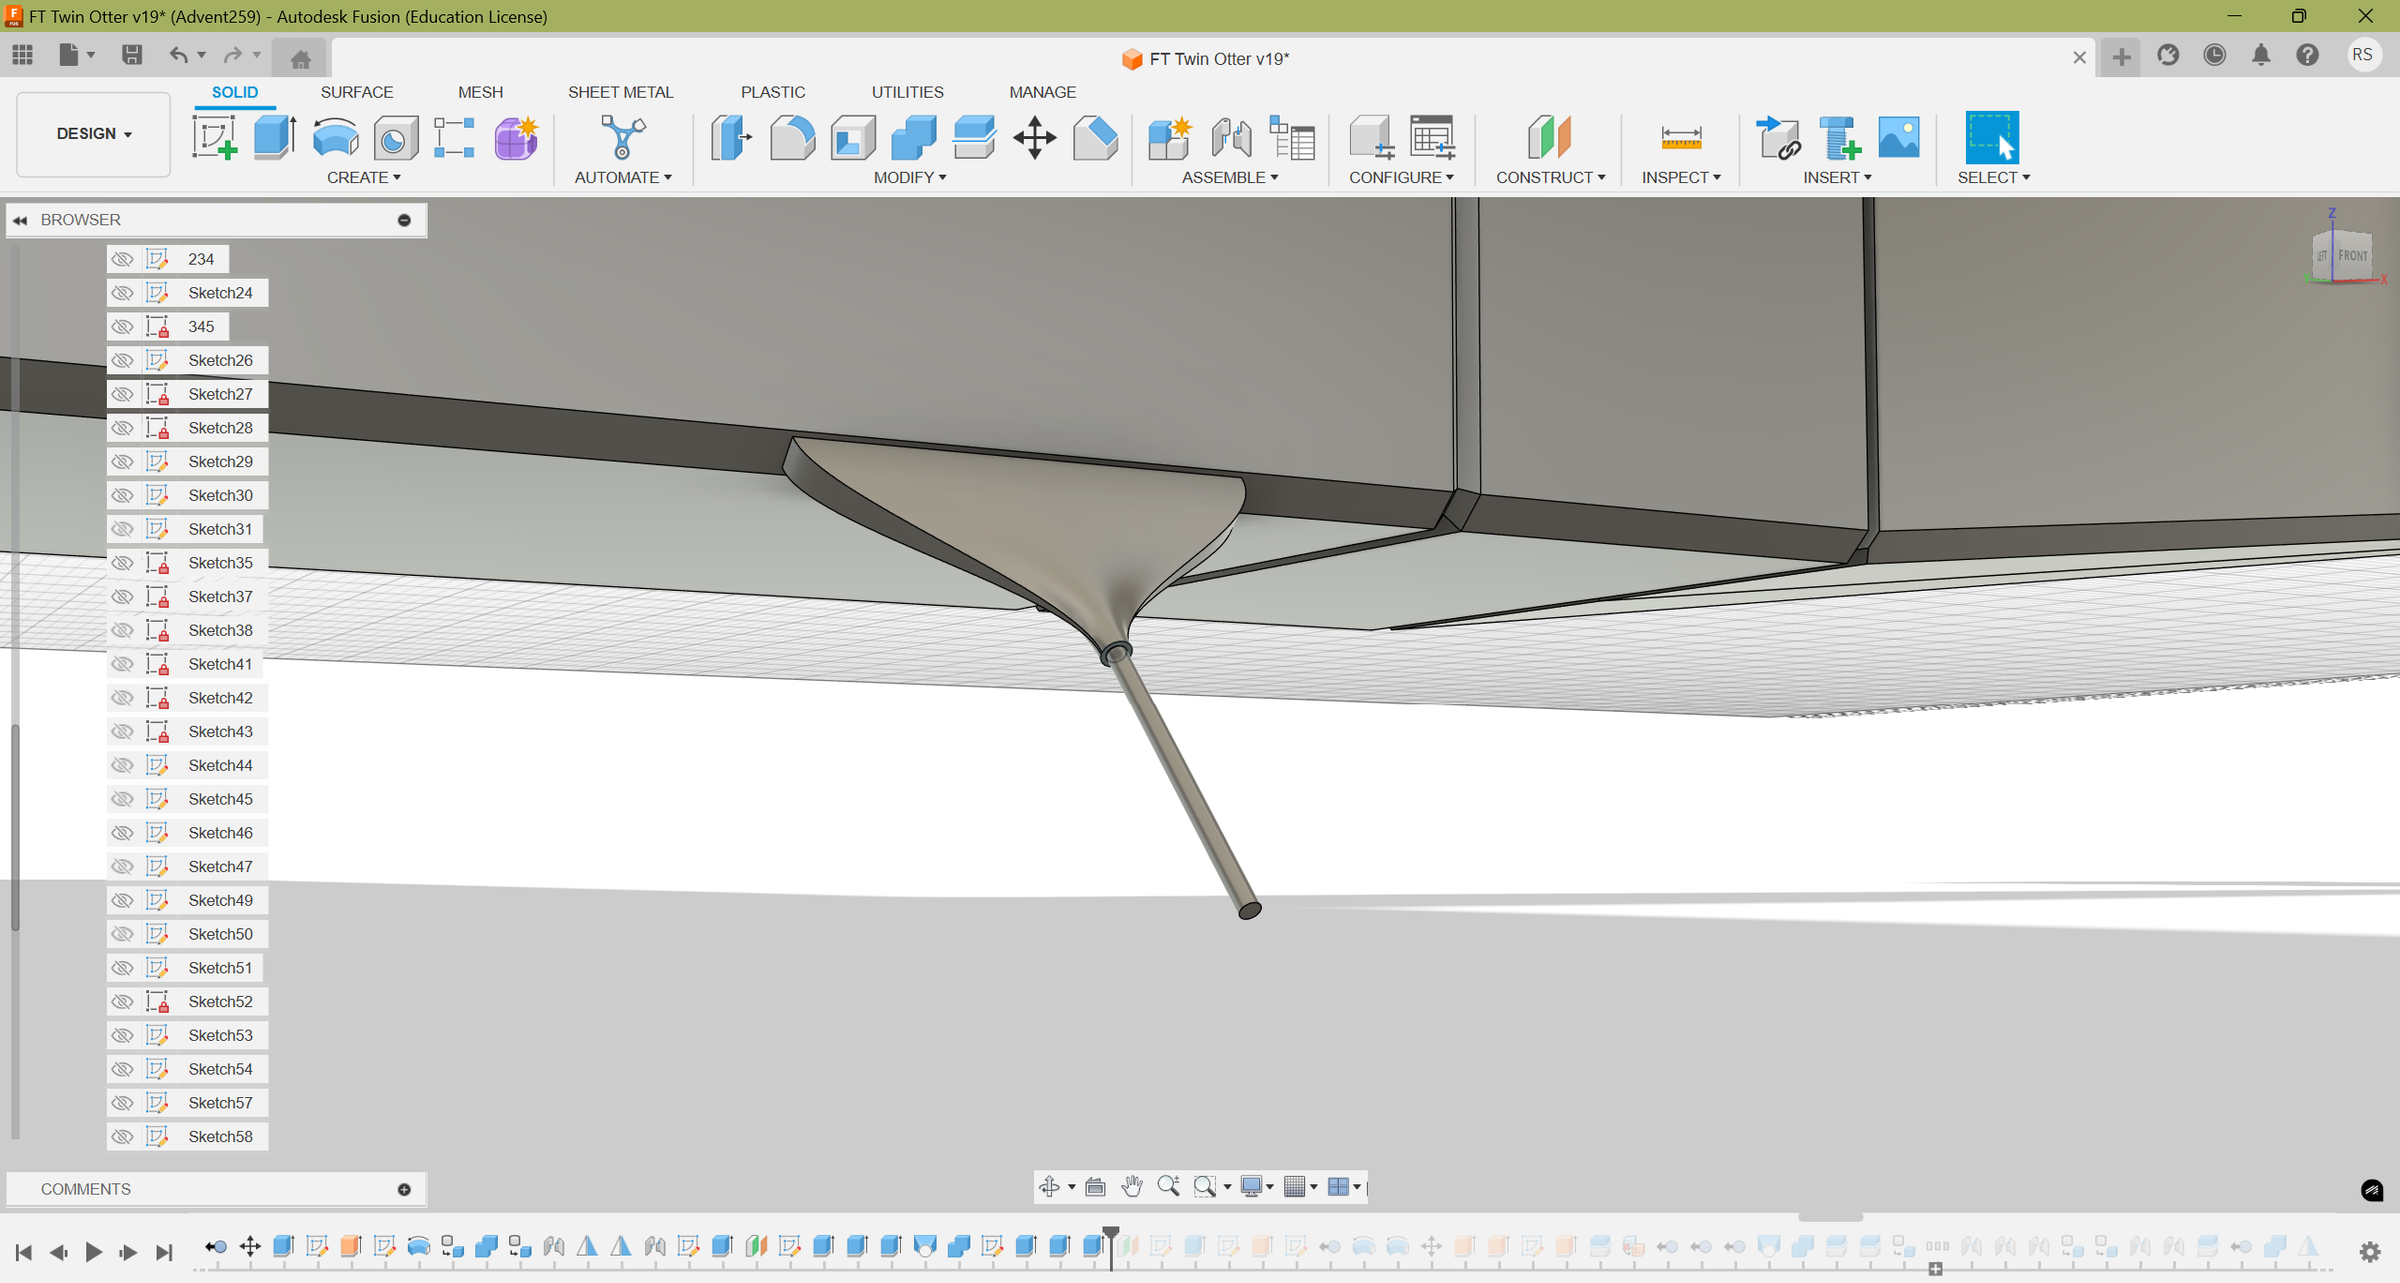Unhide Sketch58 in the browser
The height and width of the screenshot is (1283, 2400).
(122, 1136)
